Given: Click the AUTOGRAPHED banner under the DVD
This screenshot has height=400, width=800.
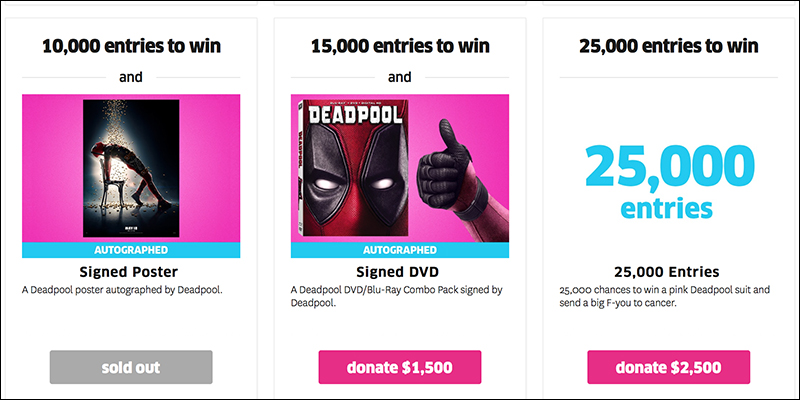Looking at the screenshot, I should (399, 250).
